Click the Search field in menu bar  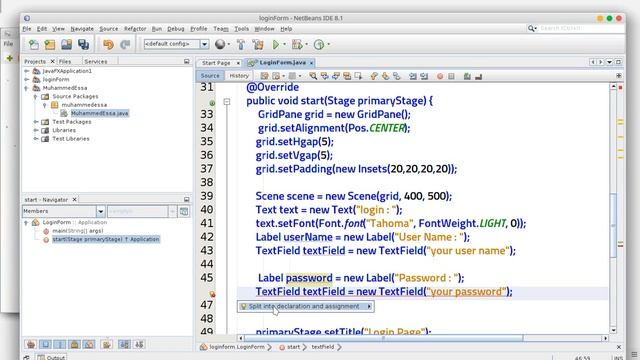coord(580,28)
